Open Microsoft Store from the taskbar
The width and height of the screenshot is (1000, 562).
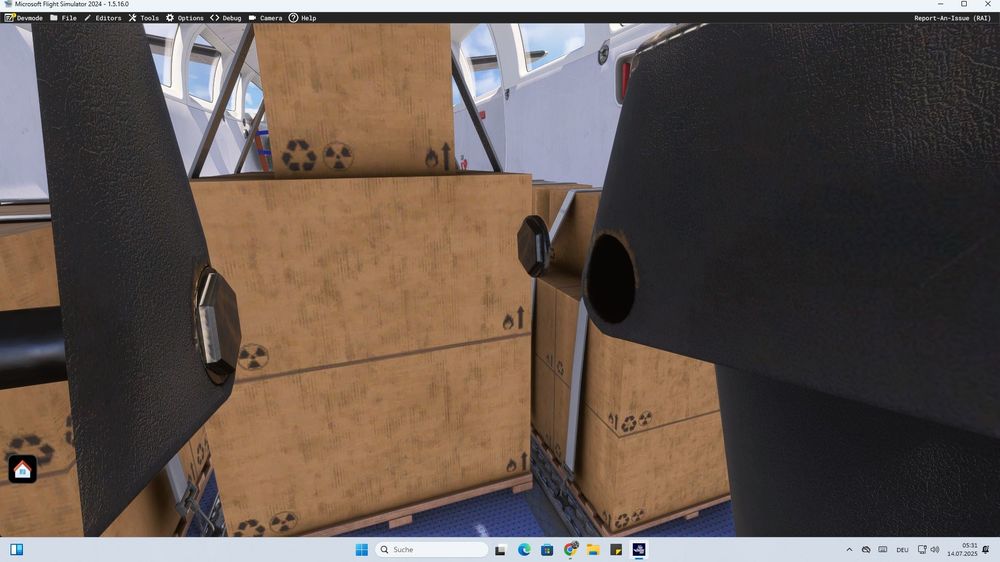pos(547,550)
